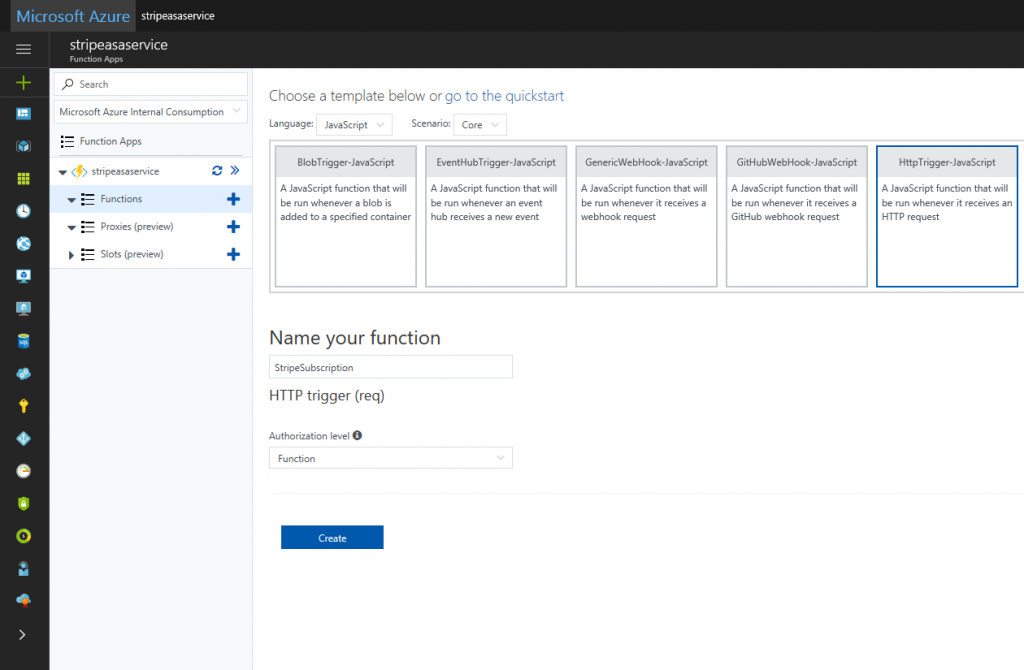Open the Scenario dropdown showing Core

pyautogui.click(x=480, y=125)
